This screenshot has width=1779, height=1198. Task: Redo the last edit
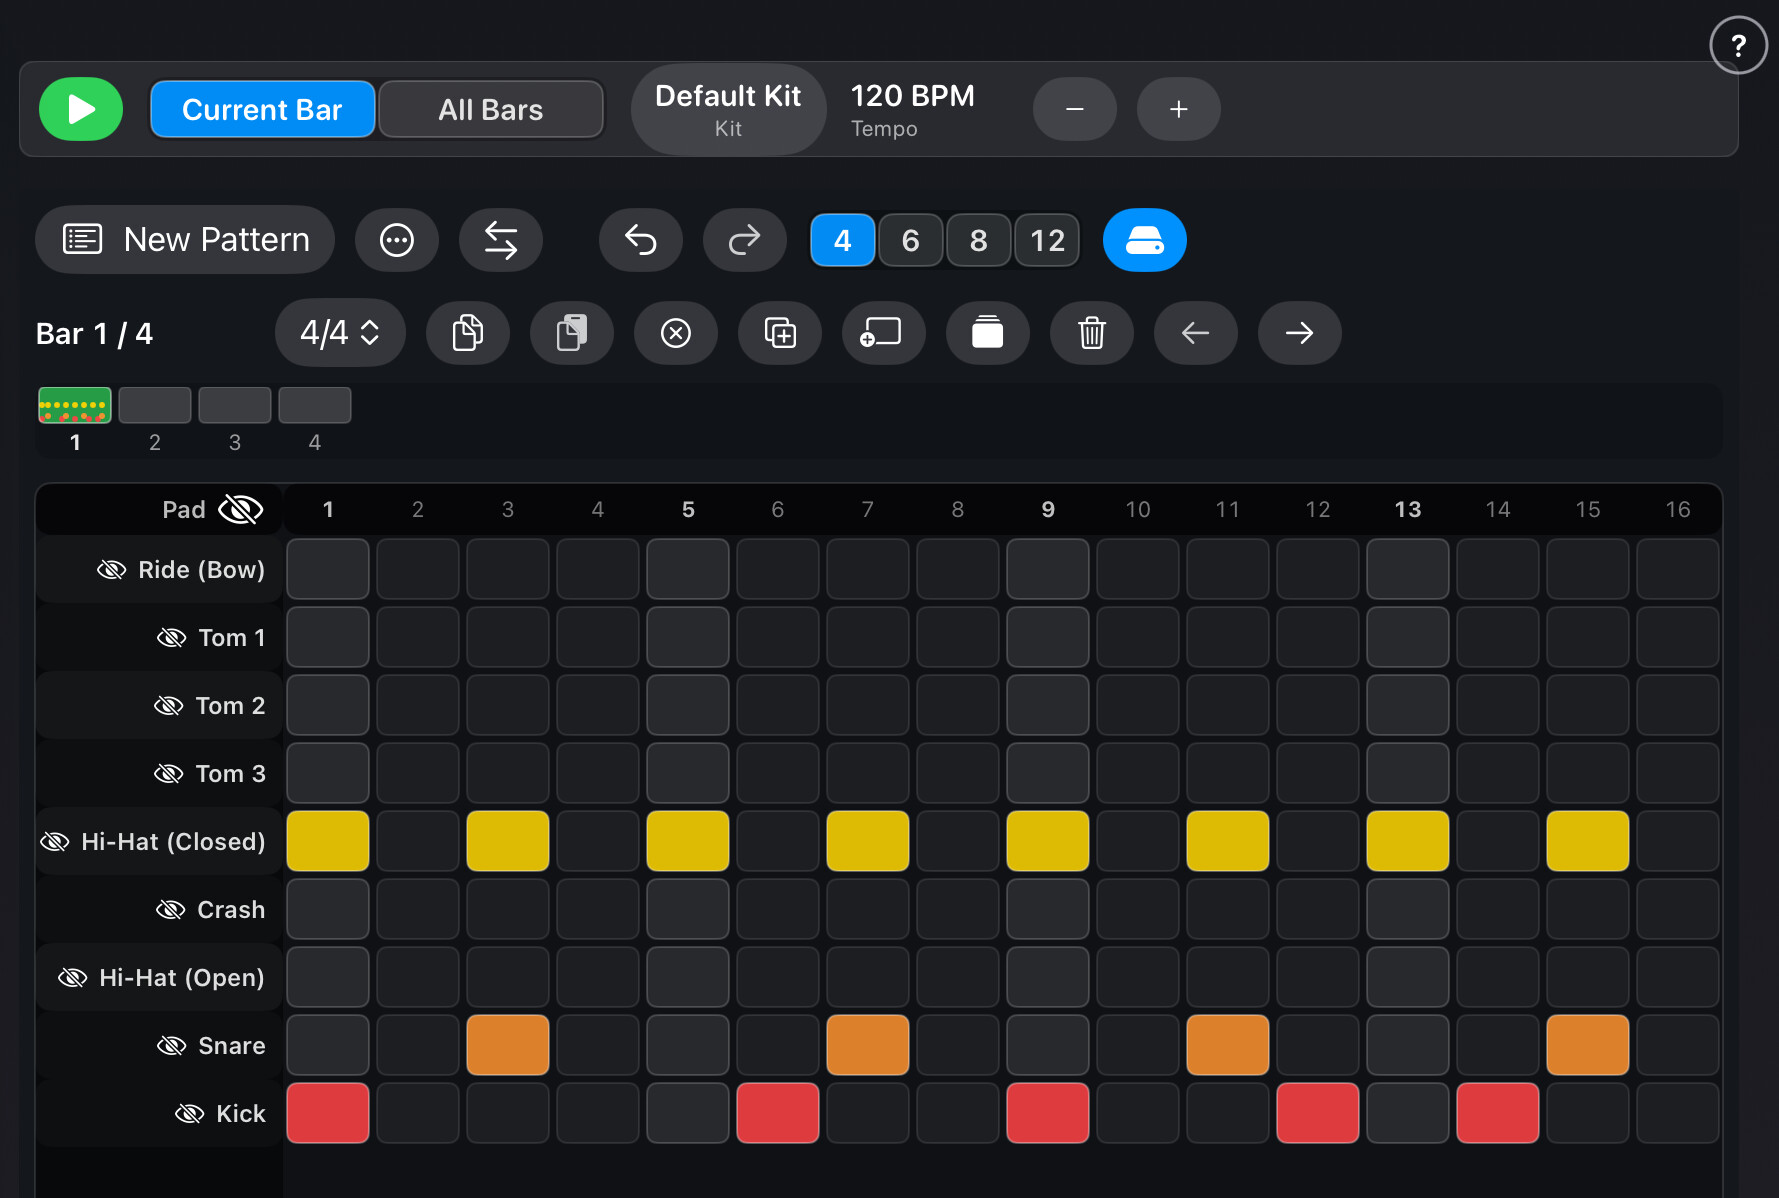pos(745,240)
